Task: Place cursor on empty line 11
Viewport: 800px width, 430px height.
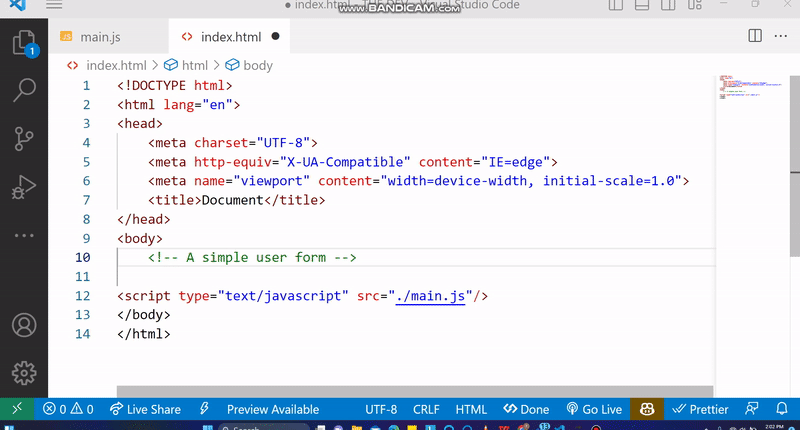Action: pyautogui.click(x=416, y=276)
